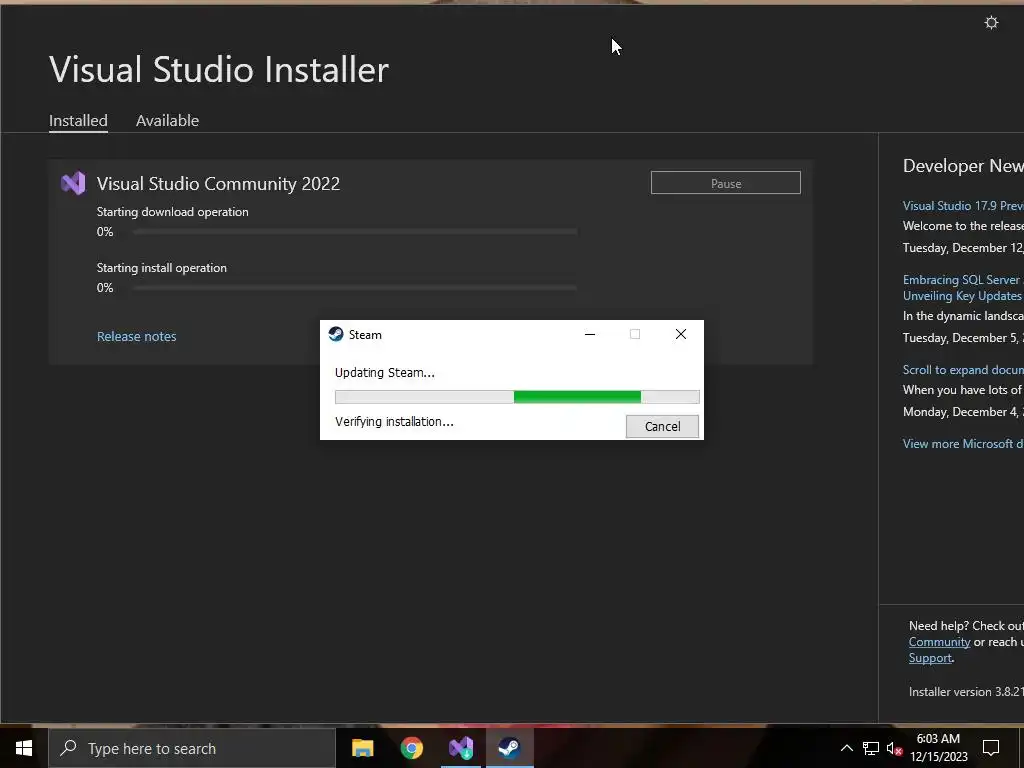Click the Verifying installation... status text

click(394, 422)
